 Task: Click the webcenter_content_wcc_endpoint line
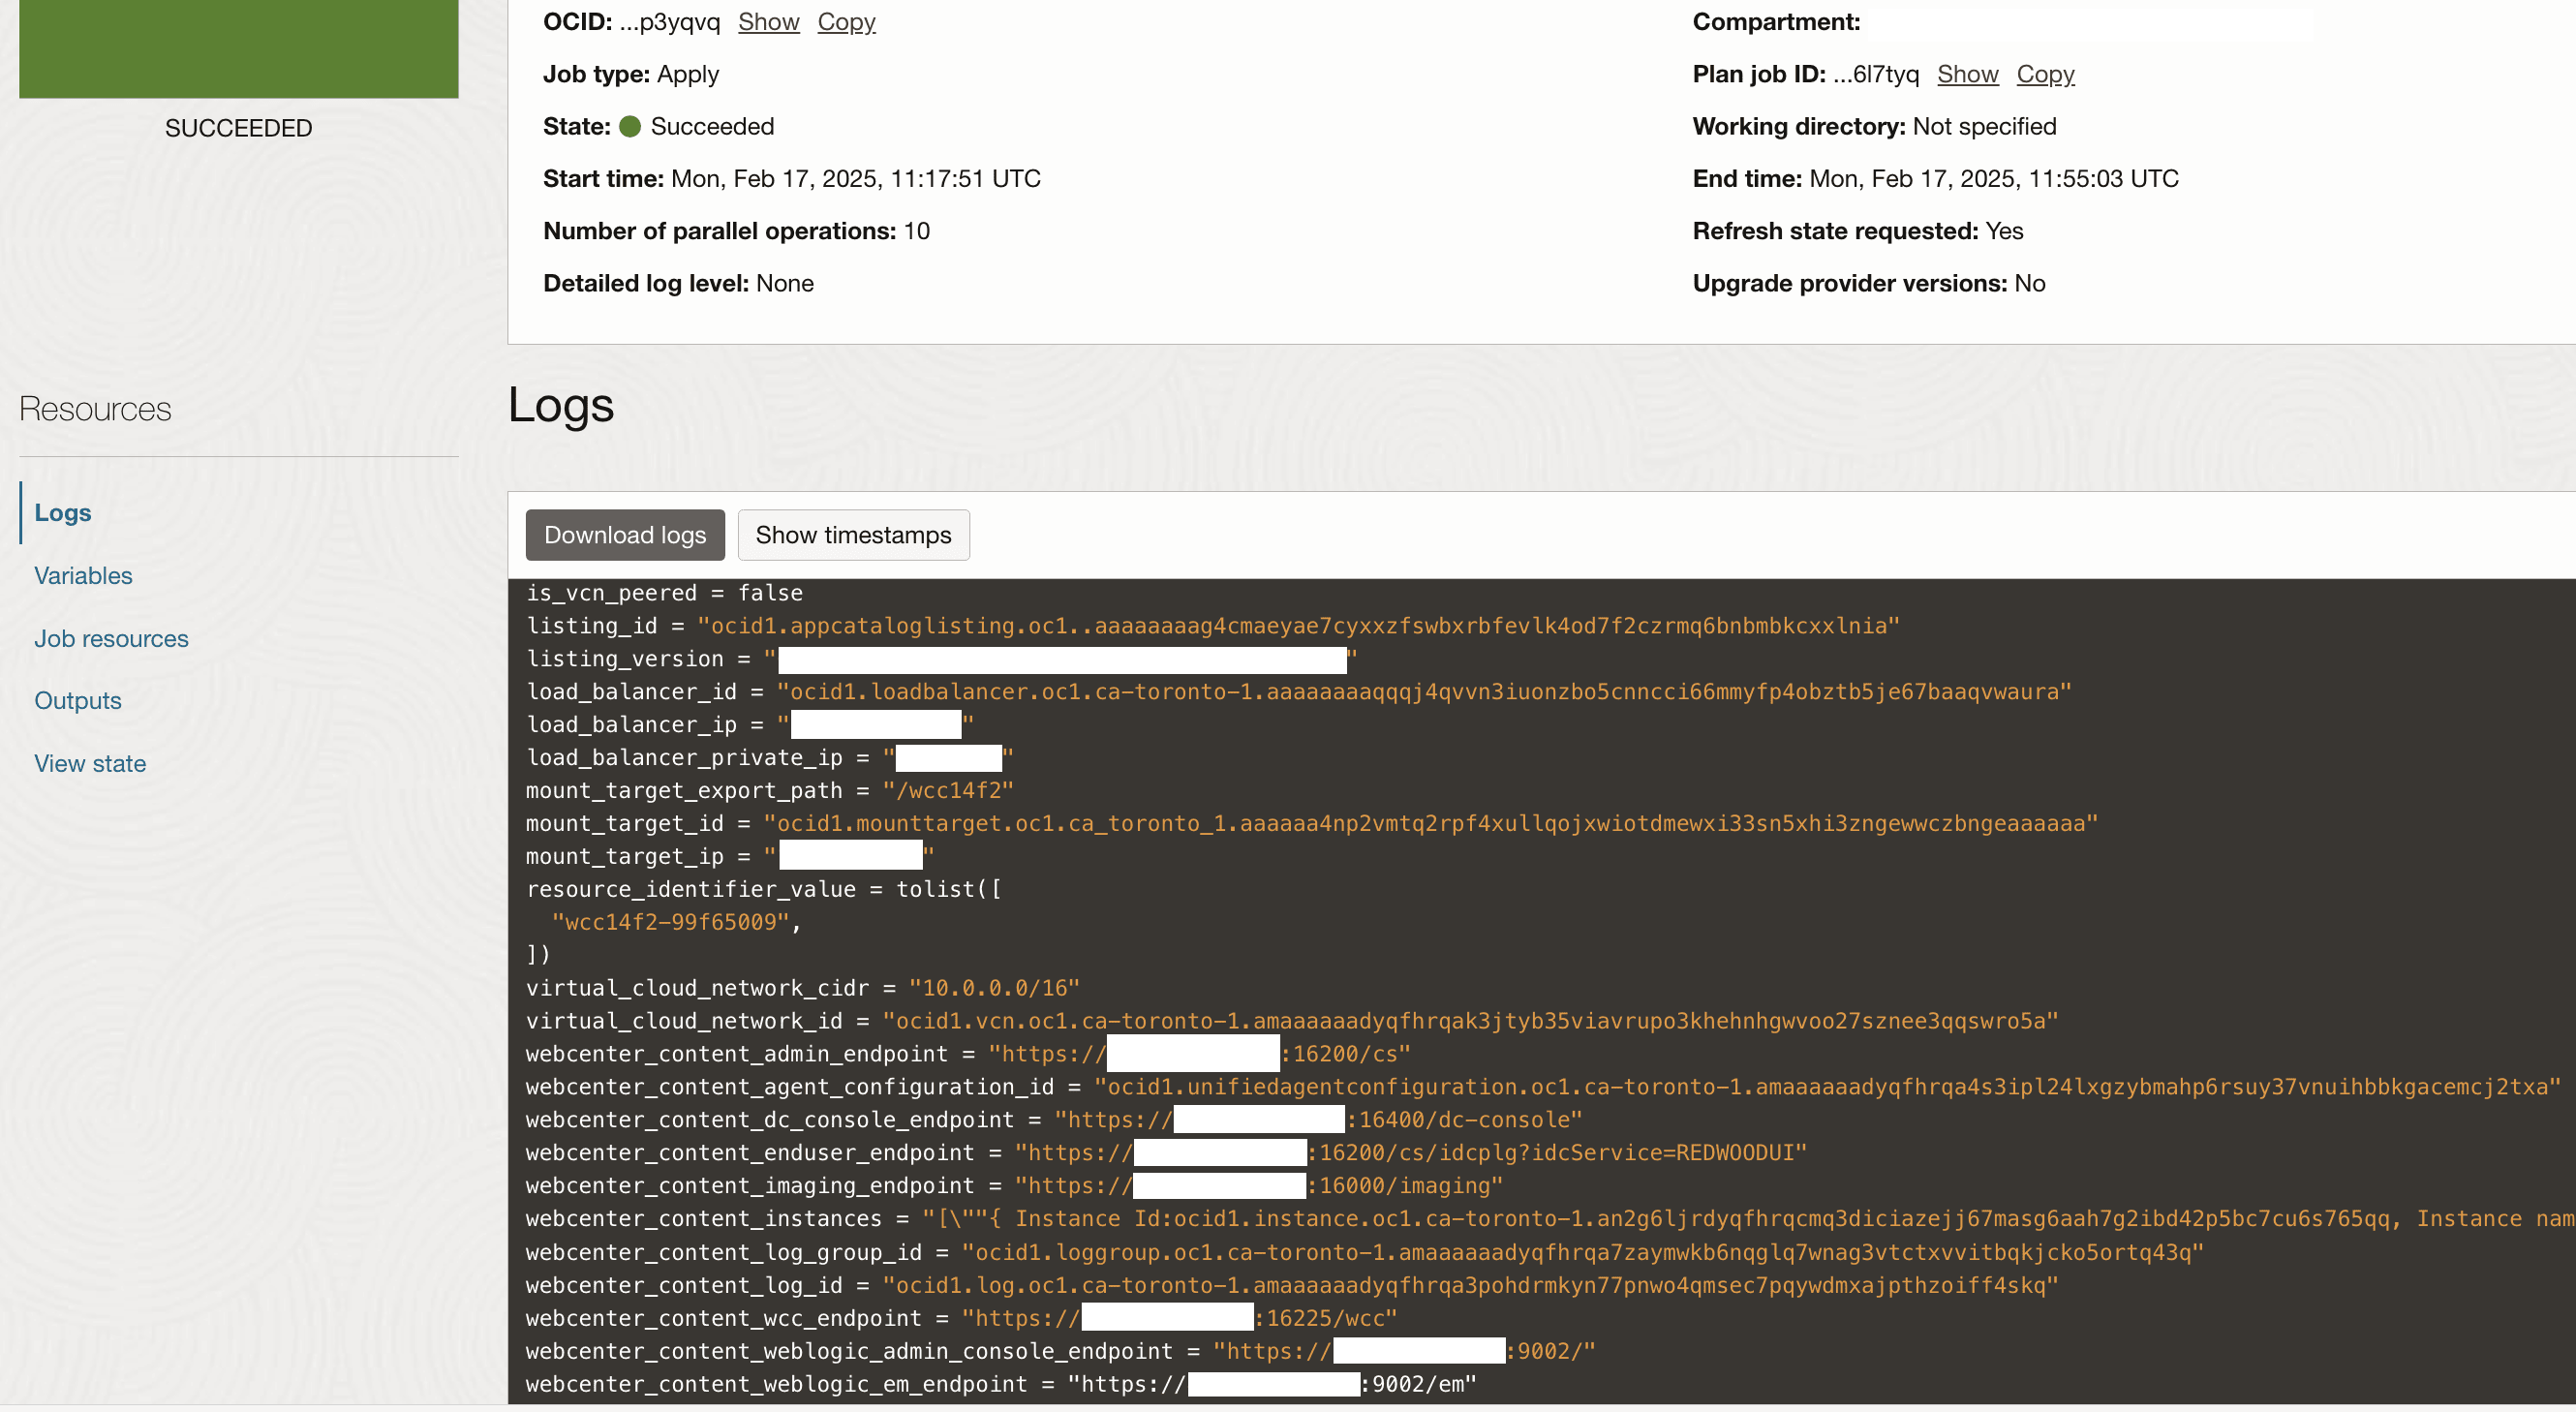pos(961,1319)
